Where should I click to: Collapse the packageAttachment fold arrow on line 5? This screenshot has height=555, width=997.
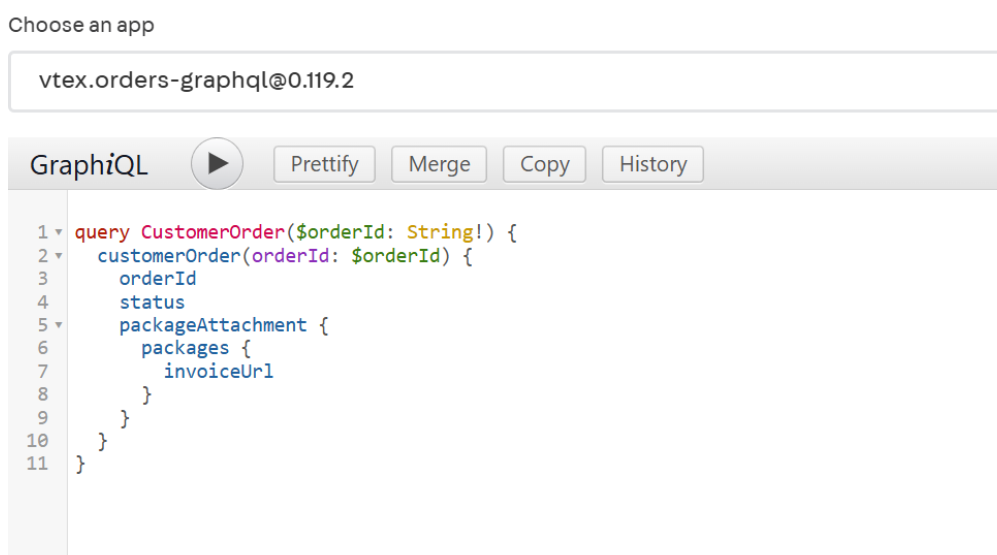pos(58,325)
